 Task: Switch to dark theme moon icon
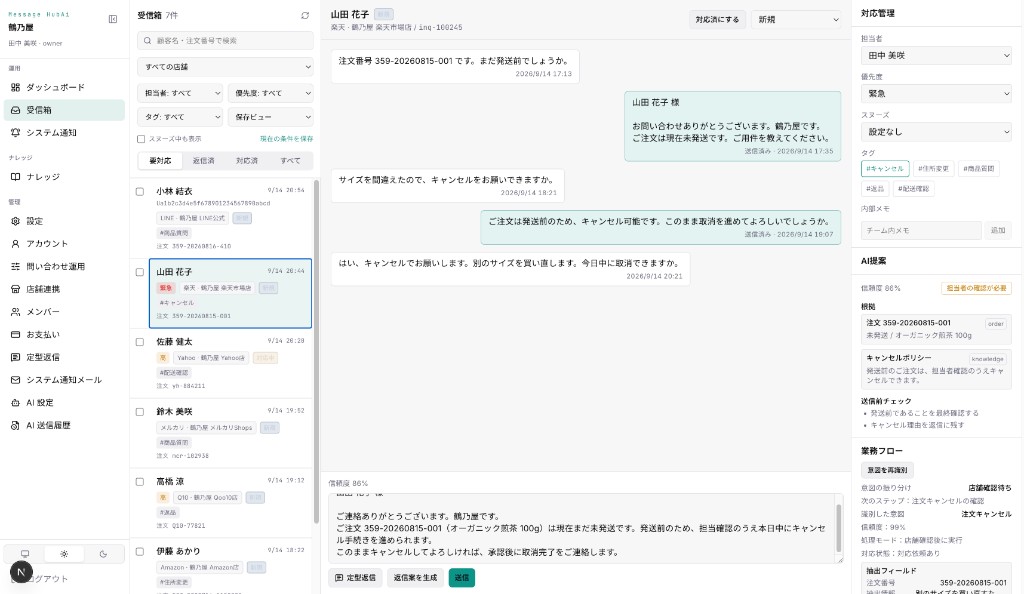(x=103, y=554)
